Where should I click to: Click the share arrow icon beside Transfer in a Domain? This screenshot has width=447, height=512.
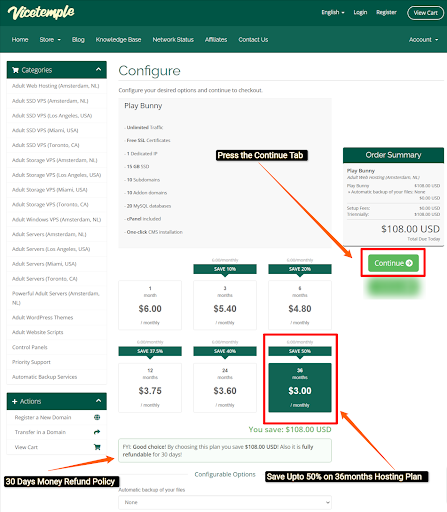pyautogui.click(x=97, y=432)
